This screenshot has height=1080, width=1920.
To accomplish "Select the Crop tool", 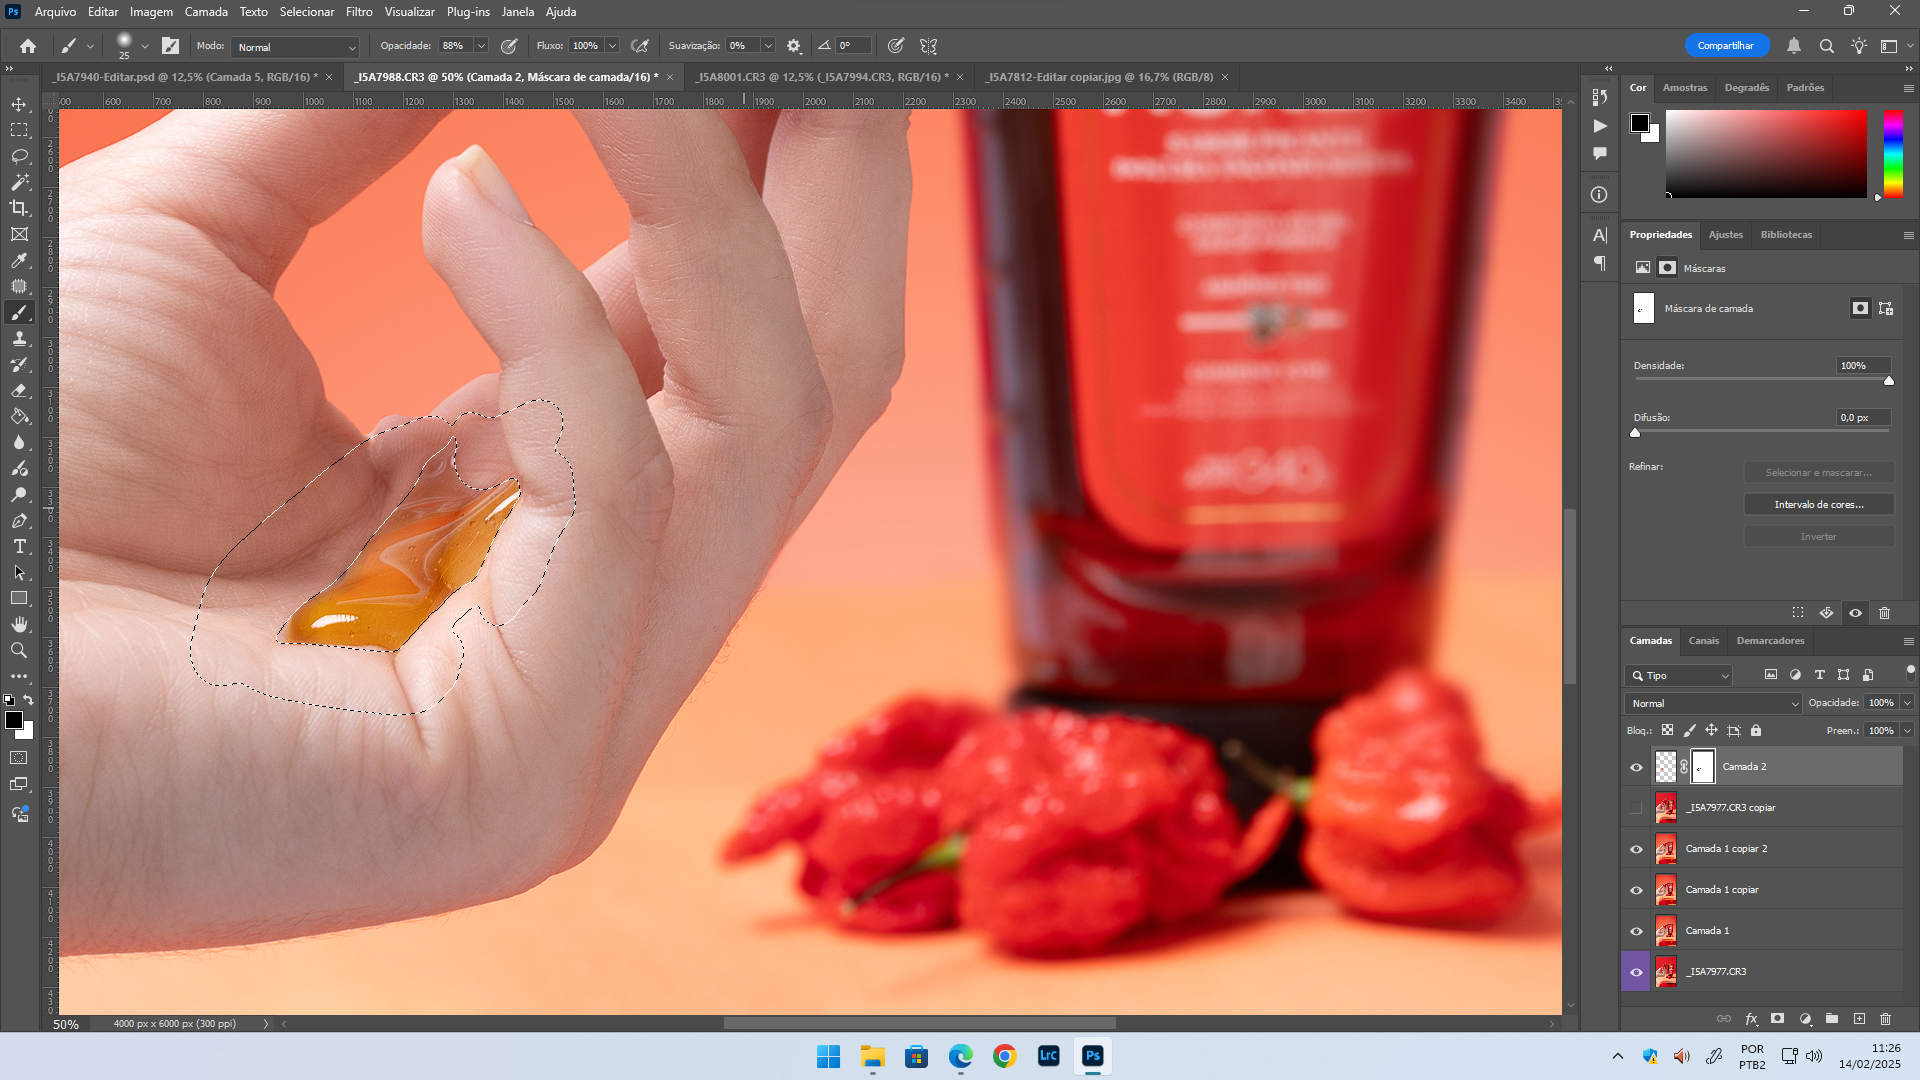I will [19, 208].
